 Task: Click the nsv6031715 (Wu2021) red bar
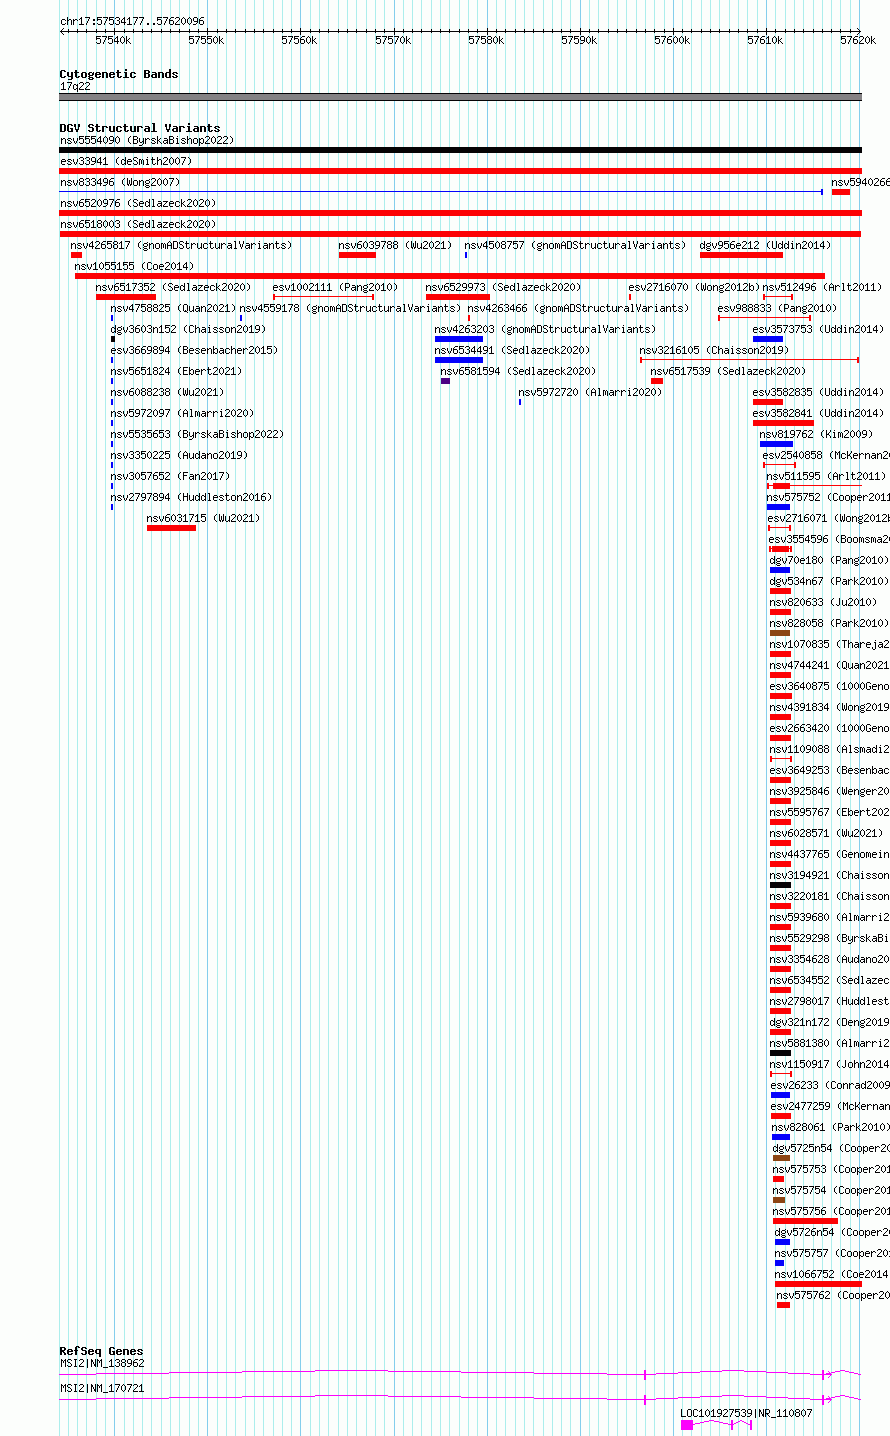click(171, 528)
